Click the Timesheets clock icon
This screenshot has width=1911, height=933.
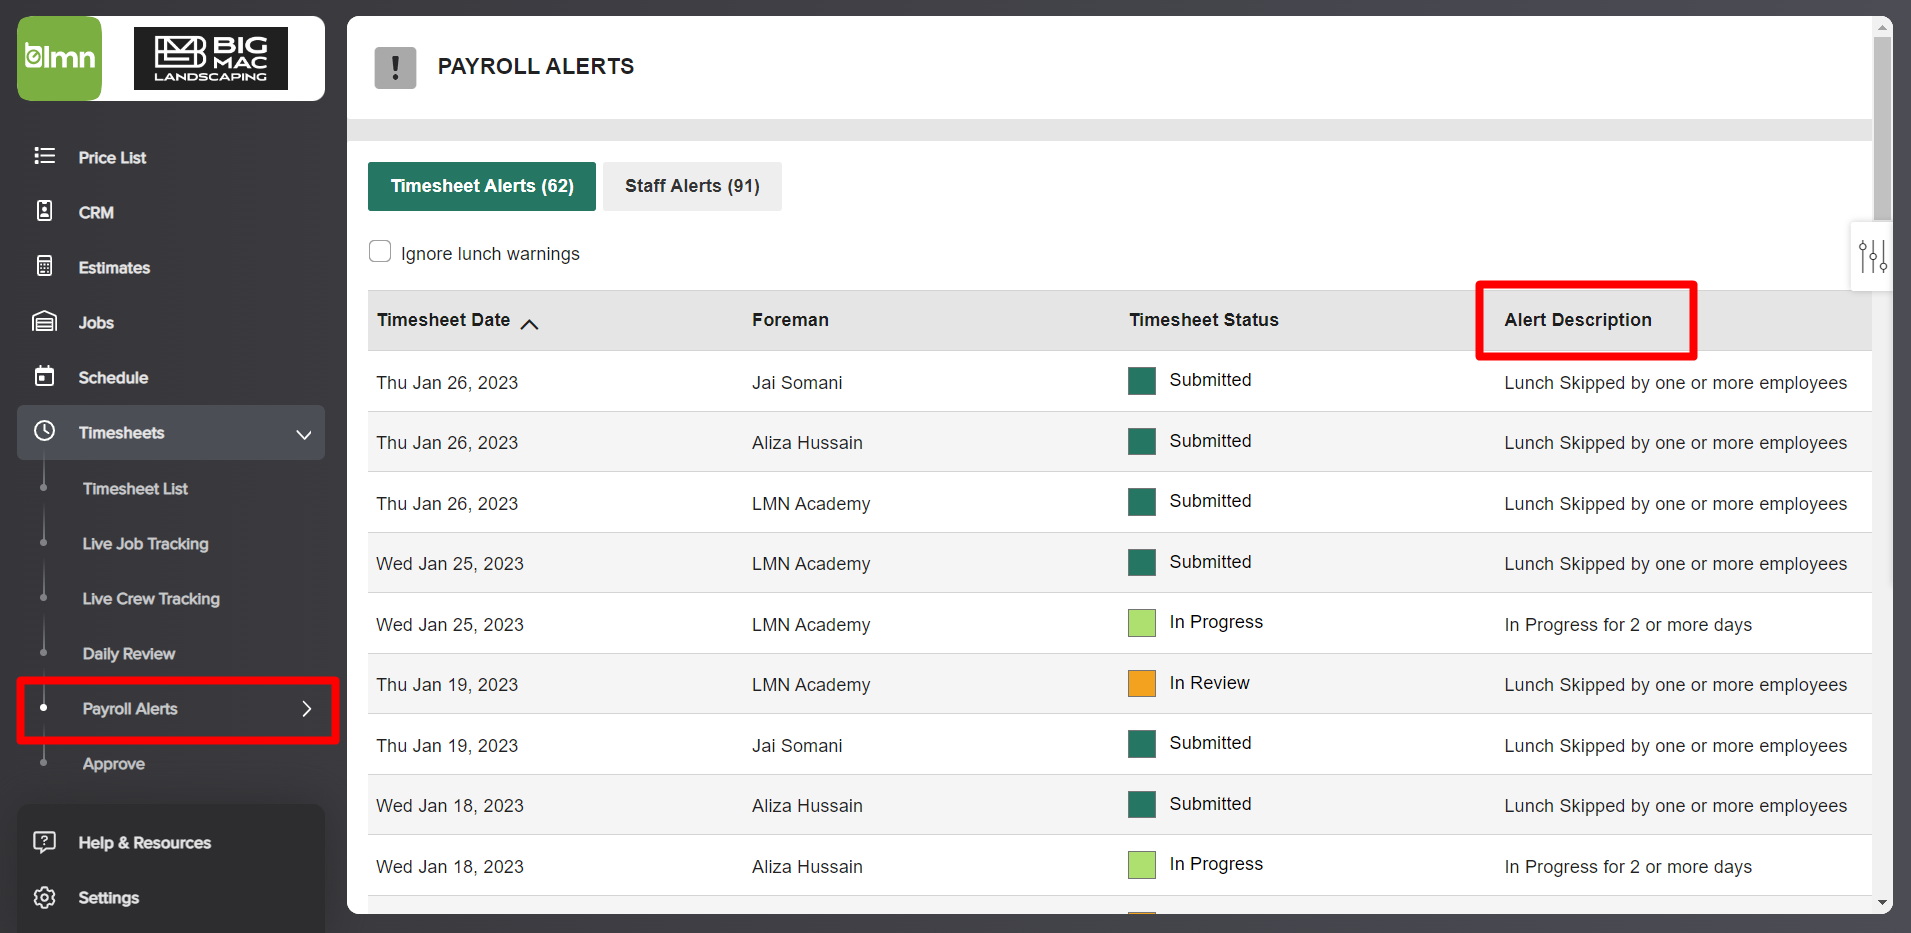[x=44, y=431]
